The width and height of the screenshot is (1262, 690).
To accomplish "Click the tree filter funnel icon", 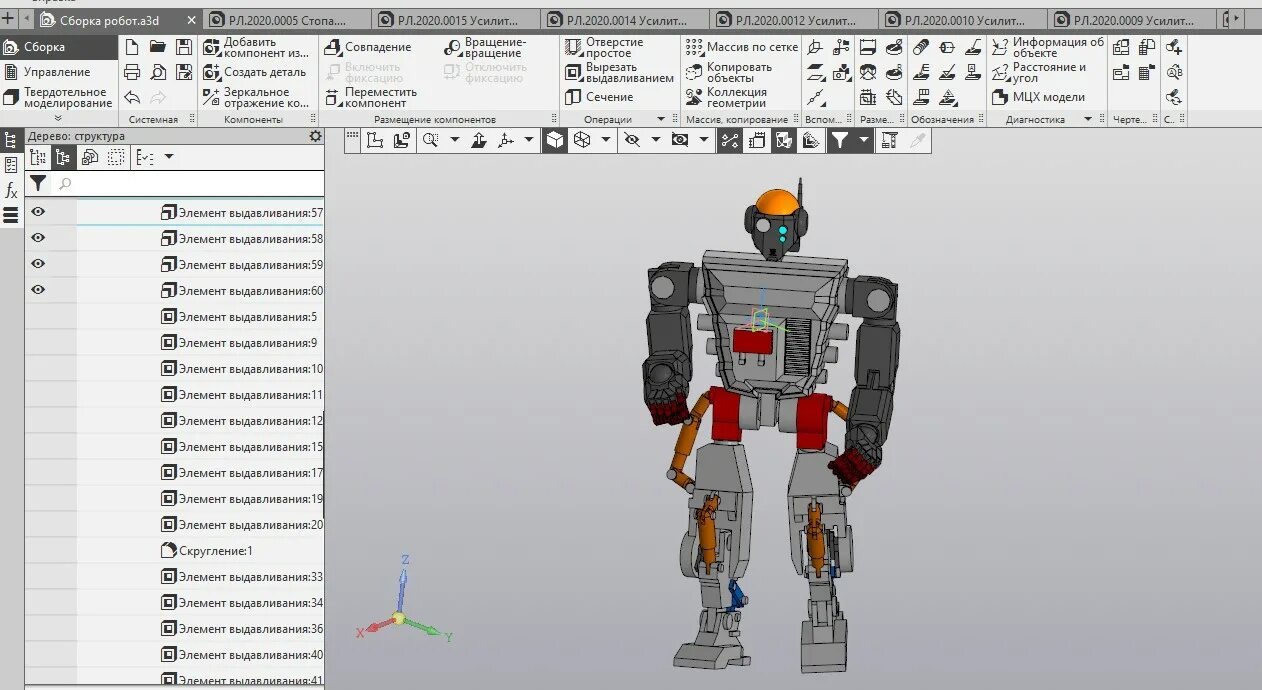I will (38, 183).
